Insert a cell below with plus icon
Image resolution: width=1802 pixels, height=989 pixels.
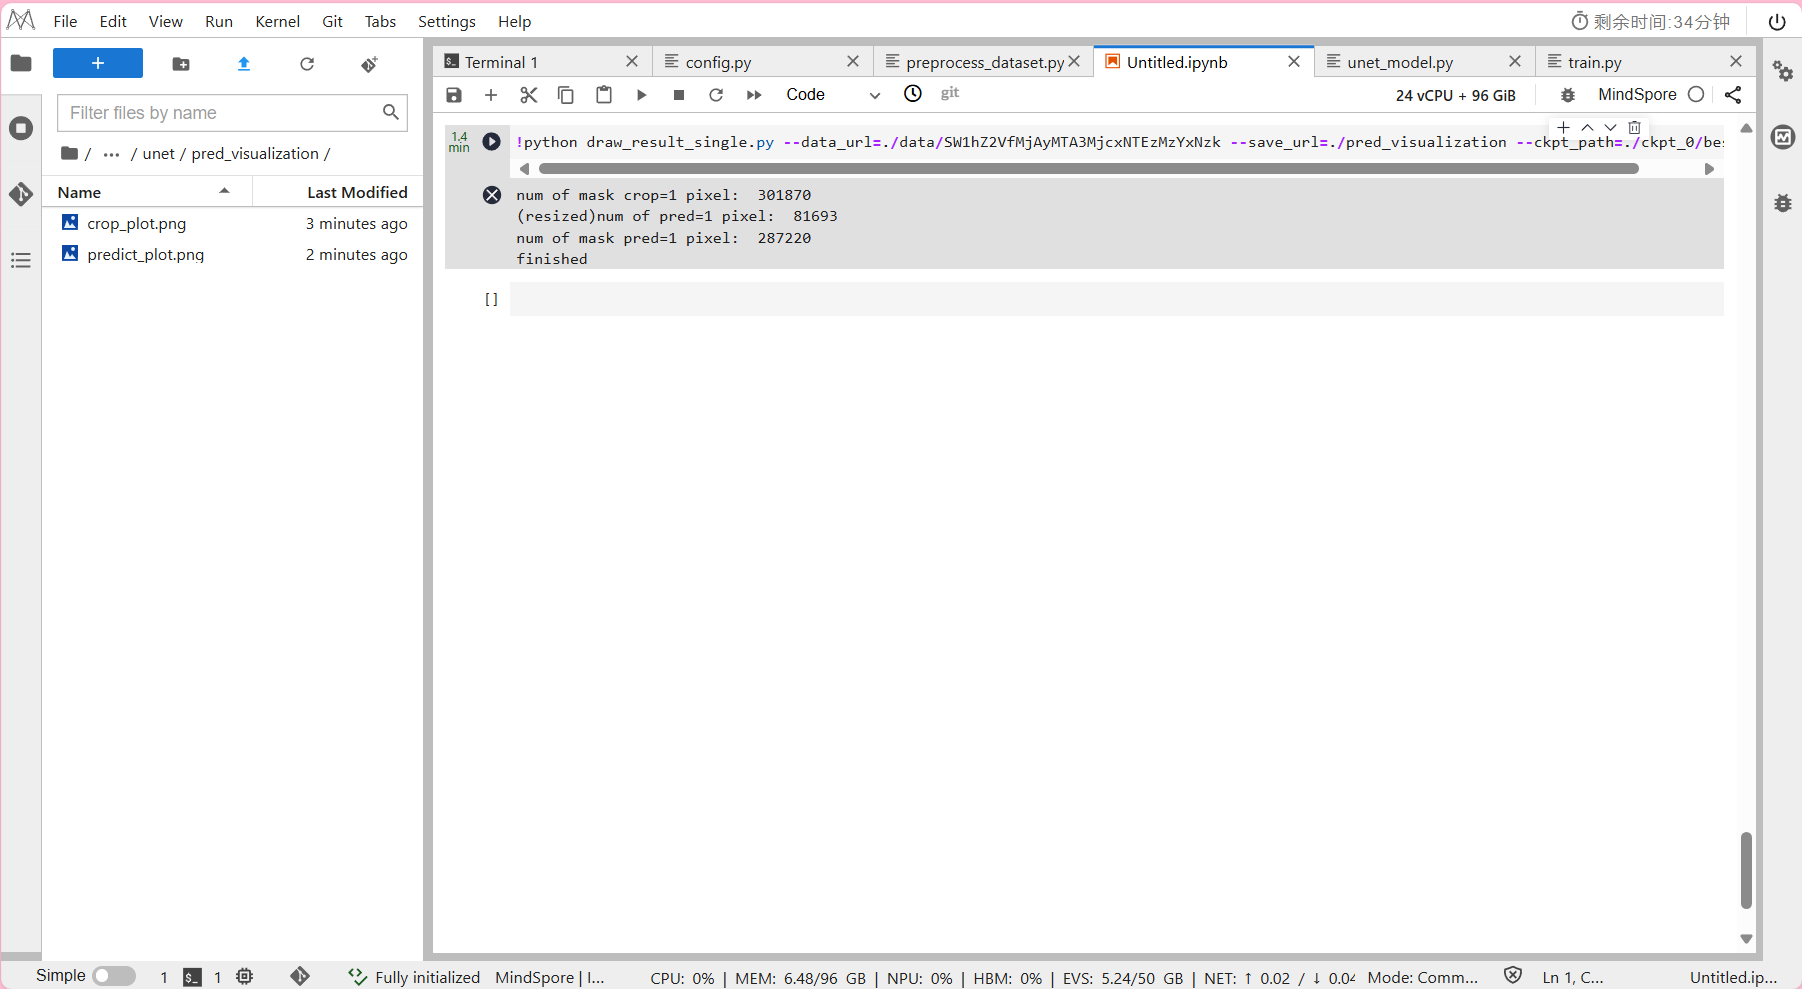(x=491, y=95)
